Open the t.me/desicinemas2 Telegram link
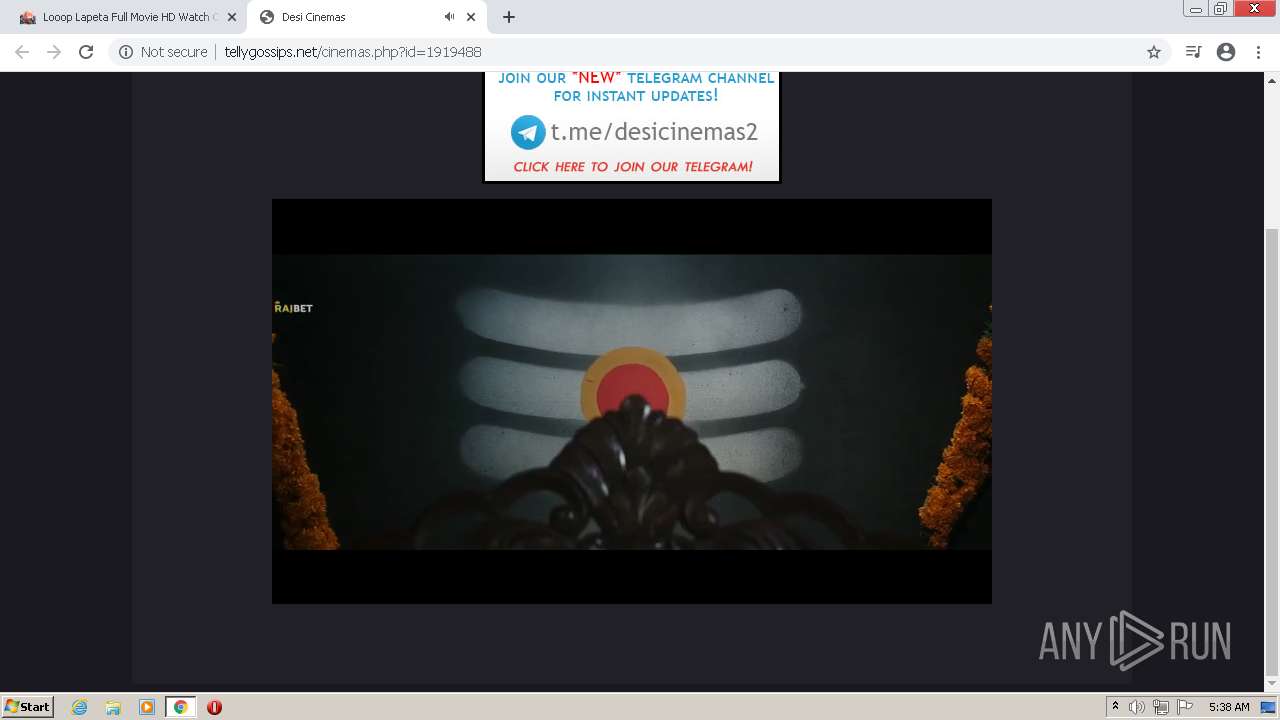Viewport: 1280px width, 720px height. pyautogui.click(x=654, y=132)
